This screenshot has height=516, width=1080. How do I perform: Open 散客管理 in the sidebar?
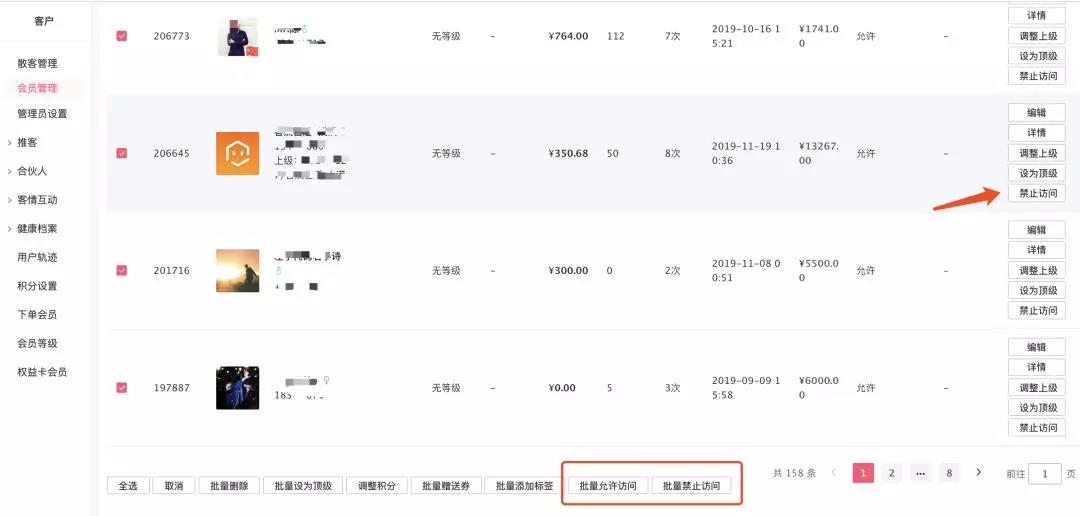point(37,63)
